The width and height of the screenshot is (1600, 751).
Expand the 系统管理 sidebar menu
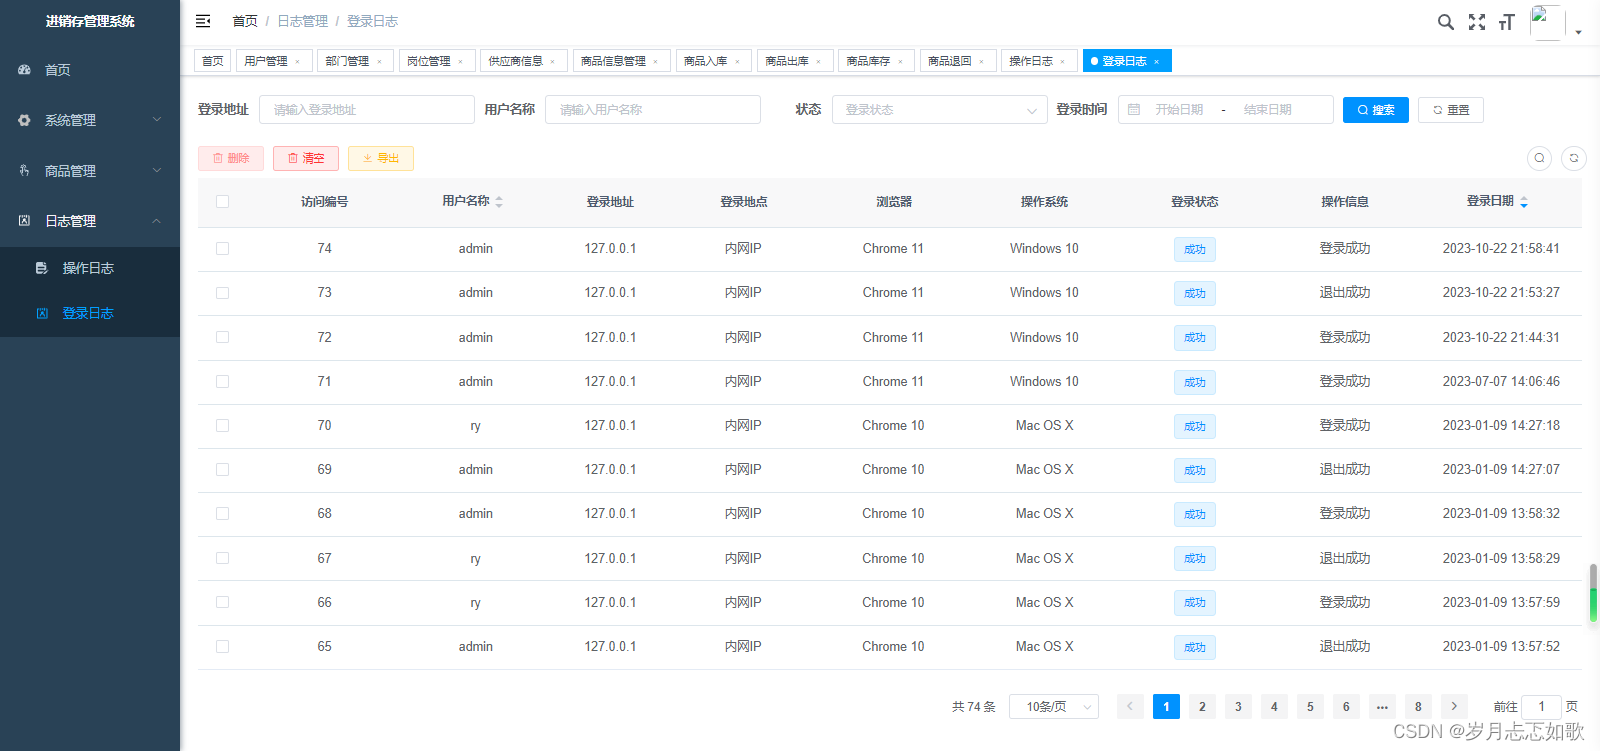(x=90, y=120)
